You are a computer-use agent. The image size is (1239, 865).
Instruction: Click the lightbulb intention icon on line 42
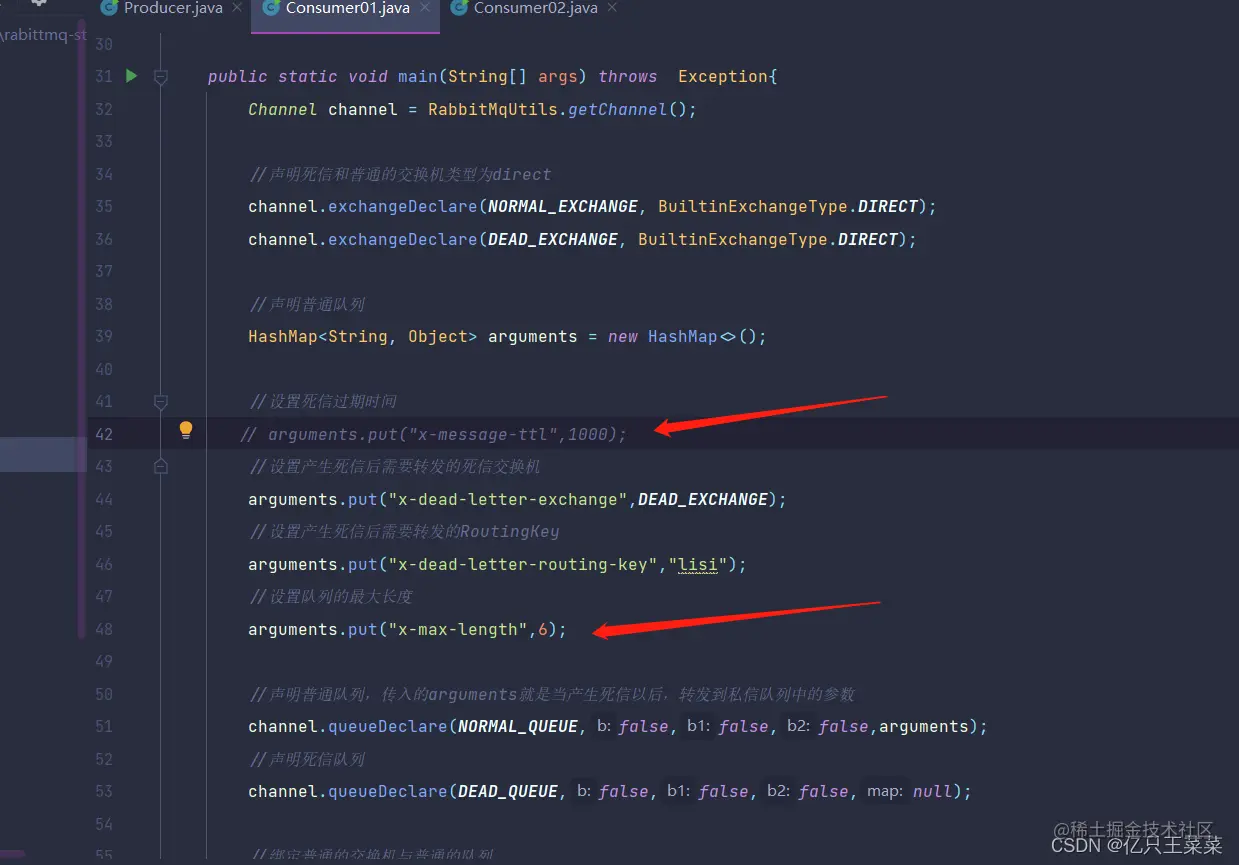pos(186,430)
